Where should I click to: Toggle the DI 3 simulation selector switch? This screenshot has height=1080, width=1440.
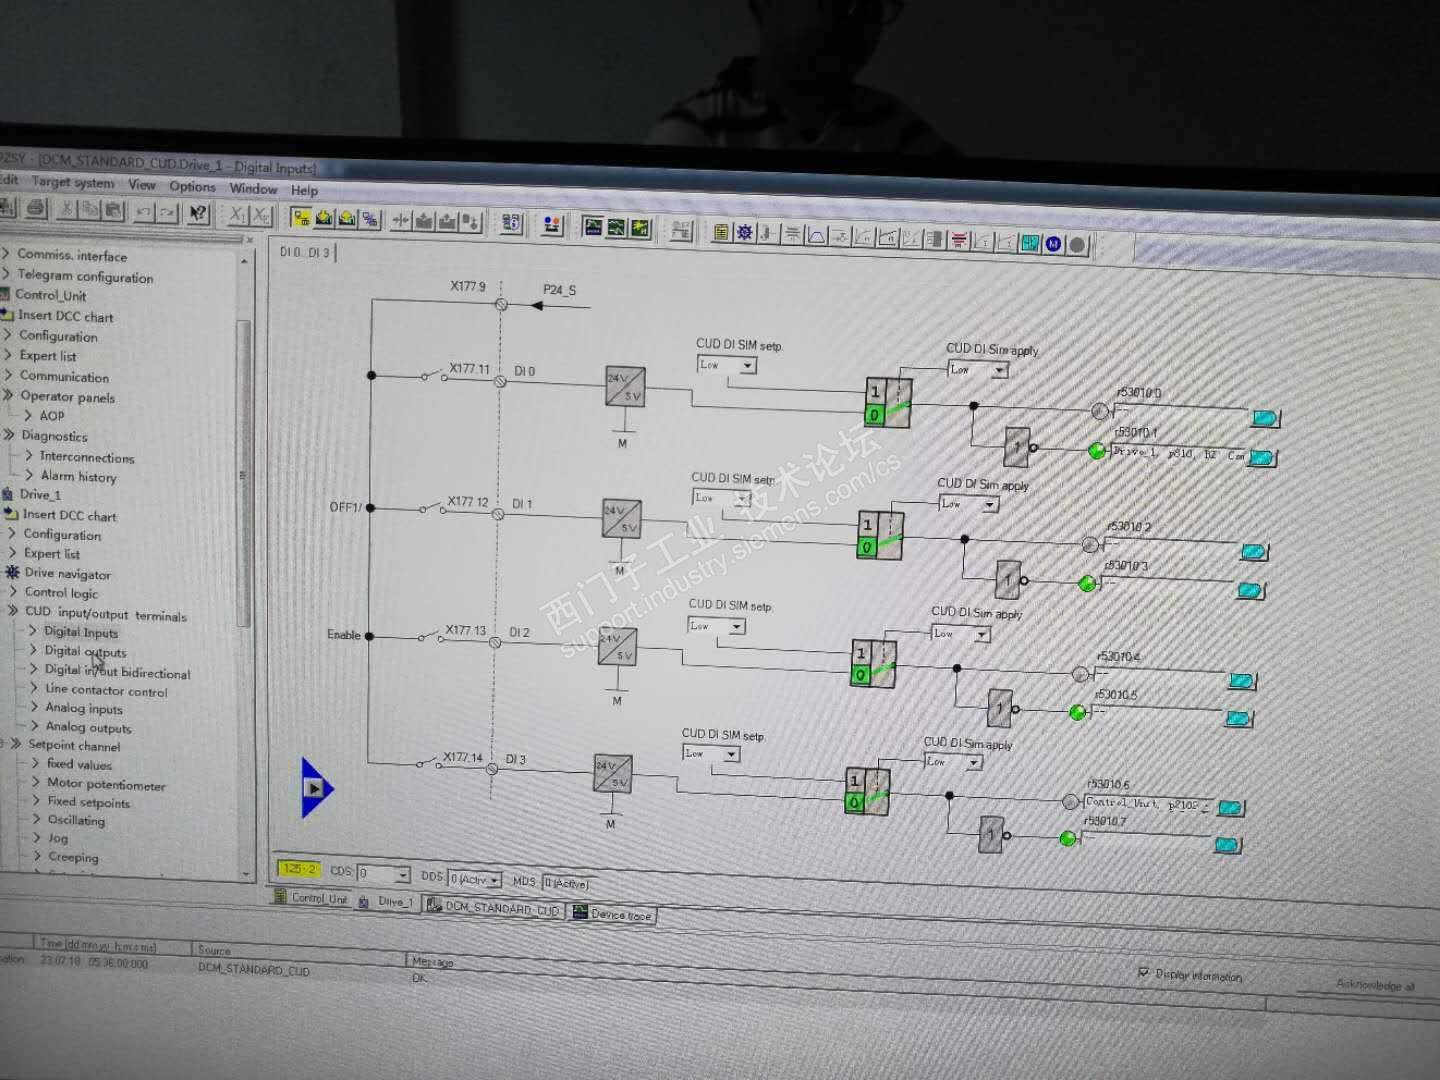point(868,790)
